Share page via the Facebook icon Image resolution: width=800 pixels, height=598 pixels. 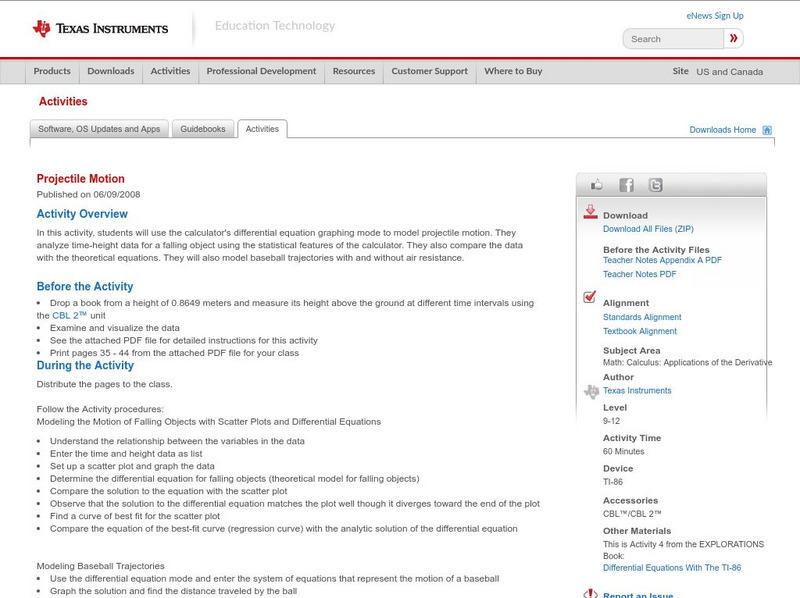click(x=626, y=185)
